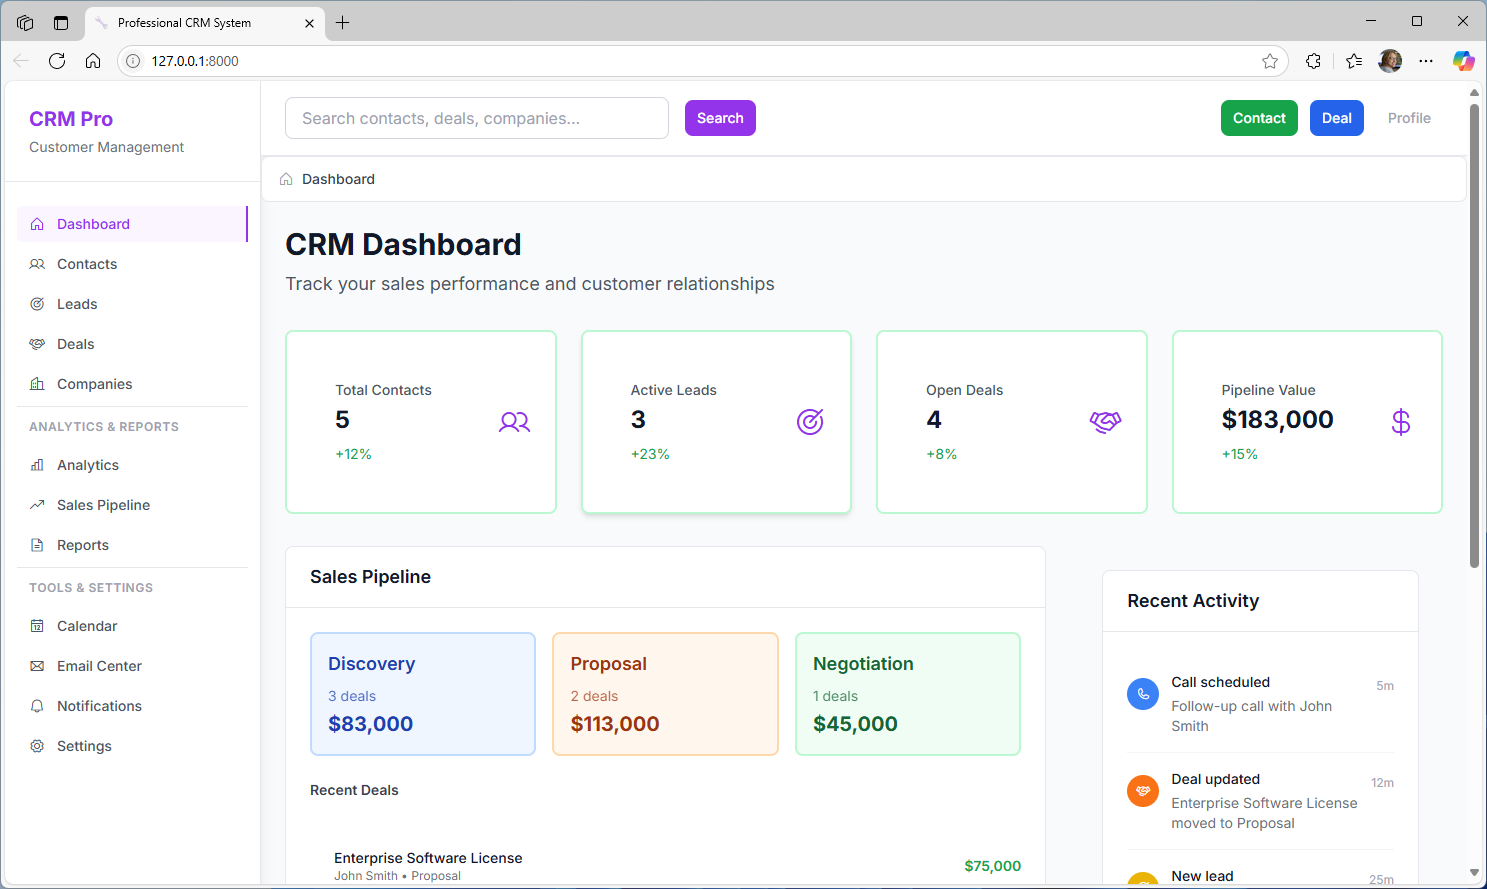This screenshot has height=889, width=1487.
Task: Select the Proposal pipeline stage card
Action: click(665, 694)
